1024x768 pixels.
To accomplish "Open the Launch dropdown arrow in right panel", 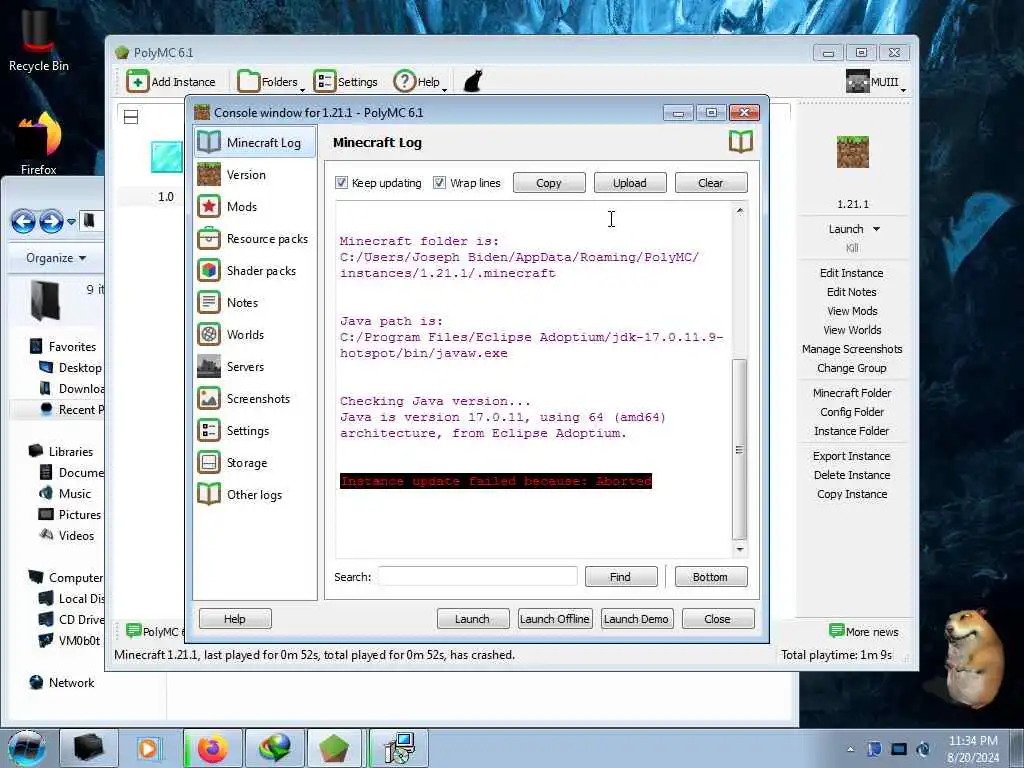I will tap(876, 229).
